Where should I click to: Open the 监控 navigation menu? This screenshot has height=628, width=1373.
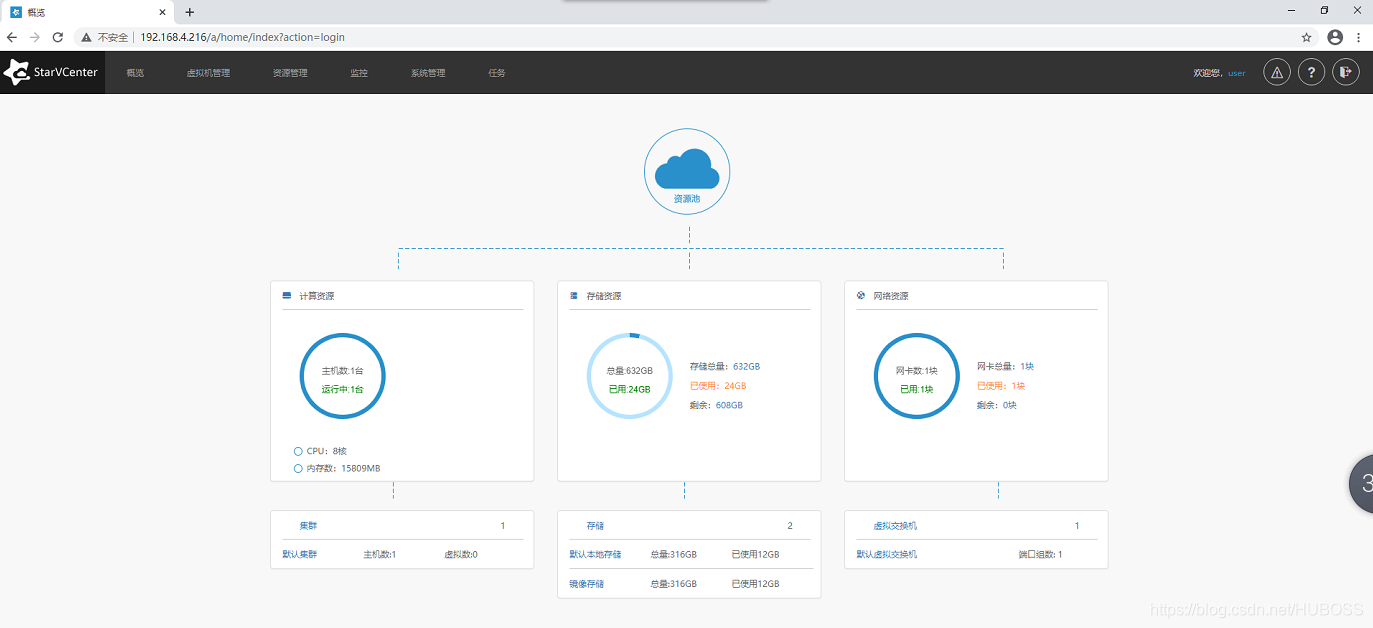tap(359, 73)
